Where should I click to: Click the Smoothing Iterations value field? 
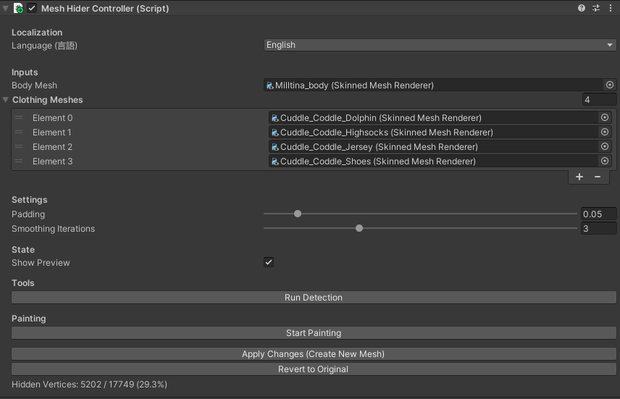pyautogui.click(x=598, y=229)
